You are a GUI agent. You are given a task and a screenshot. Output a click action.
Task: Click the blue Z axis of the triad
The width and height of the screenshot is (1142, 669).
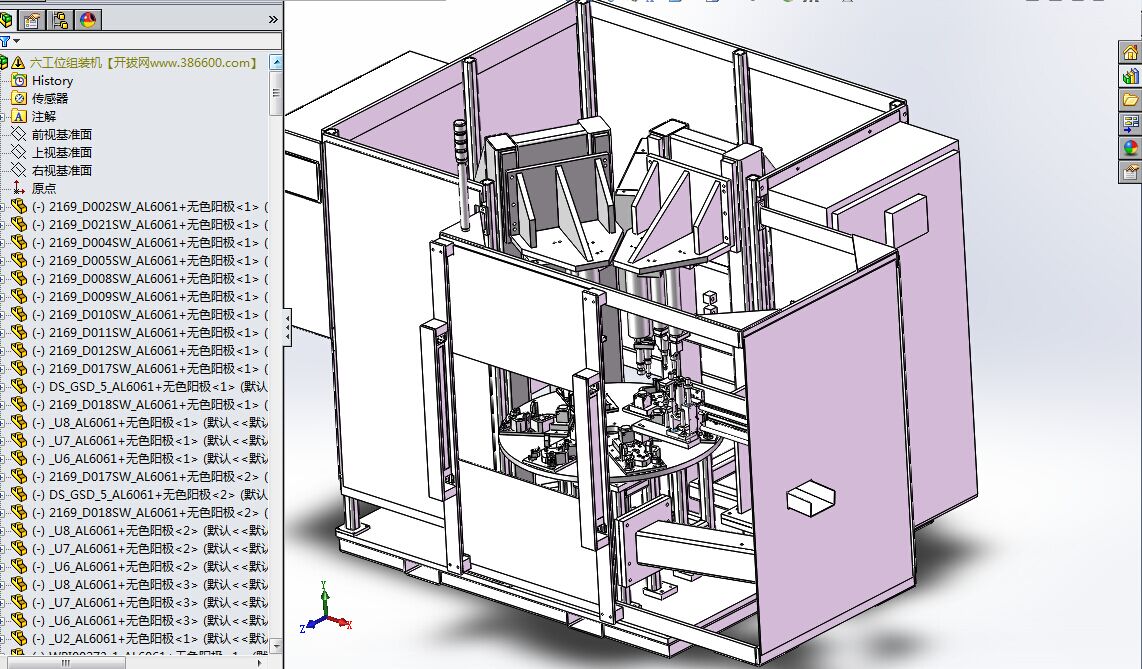tap(311, 624)
